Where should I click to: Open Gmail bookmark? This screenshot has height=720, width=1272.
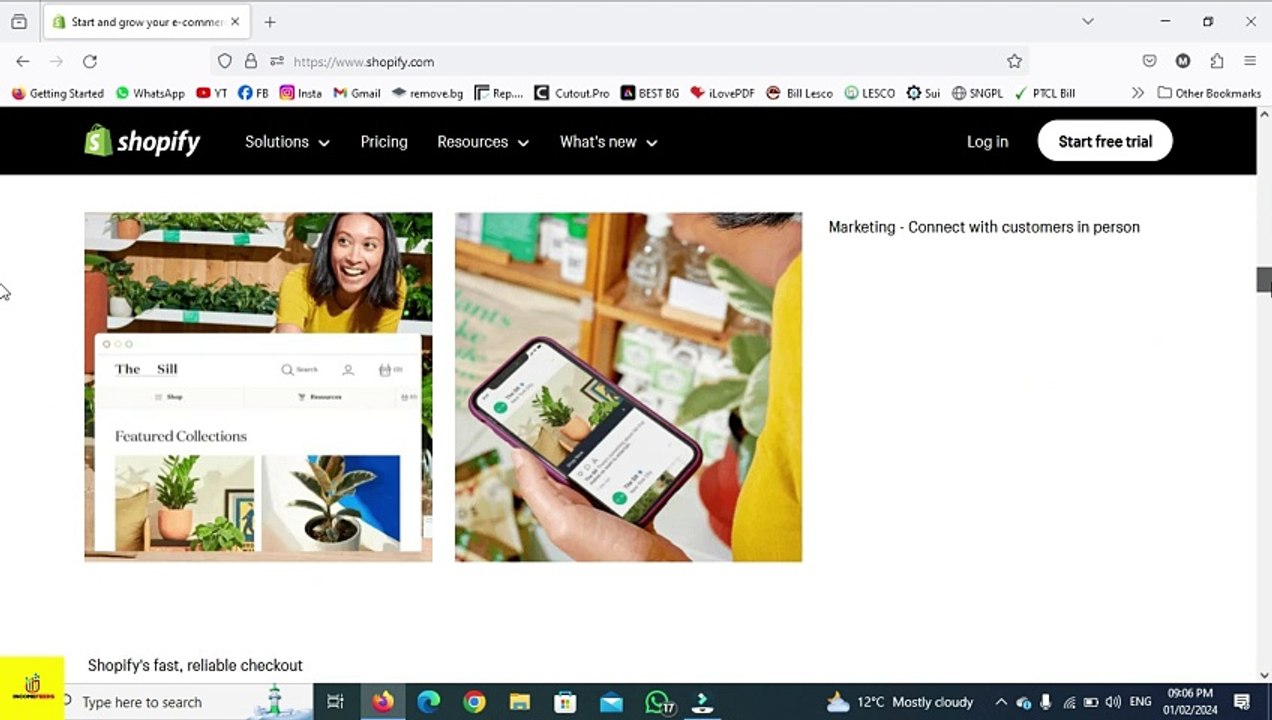[357, 93]
